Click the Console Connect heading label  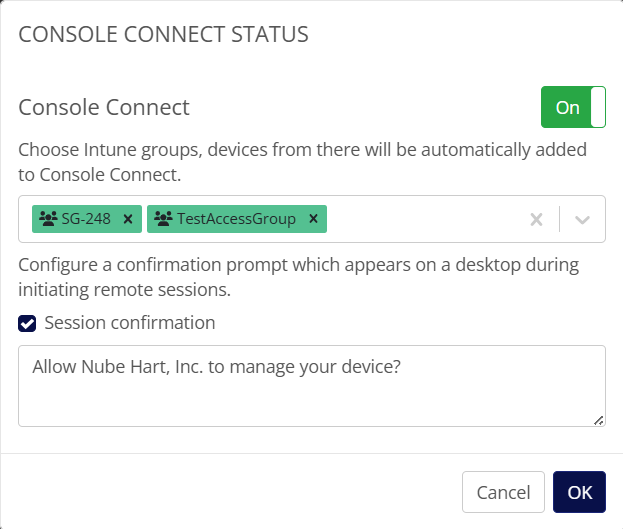(104, 107)
